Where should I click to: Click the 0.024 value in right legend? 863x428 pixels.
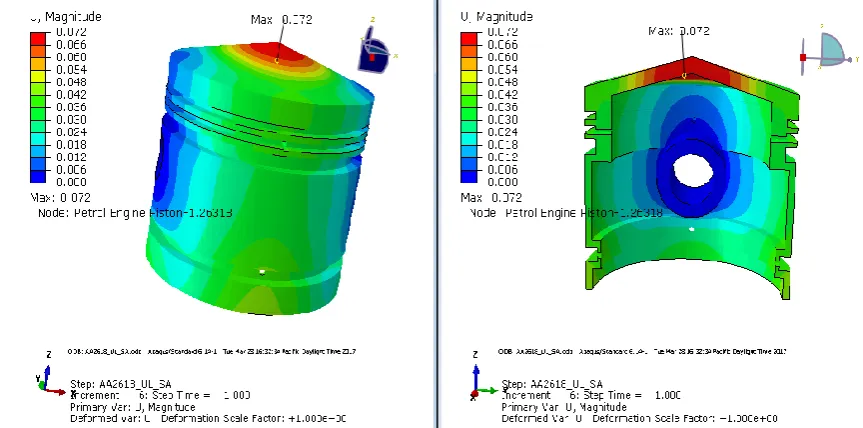click(x=502, y=133)
